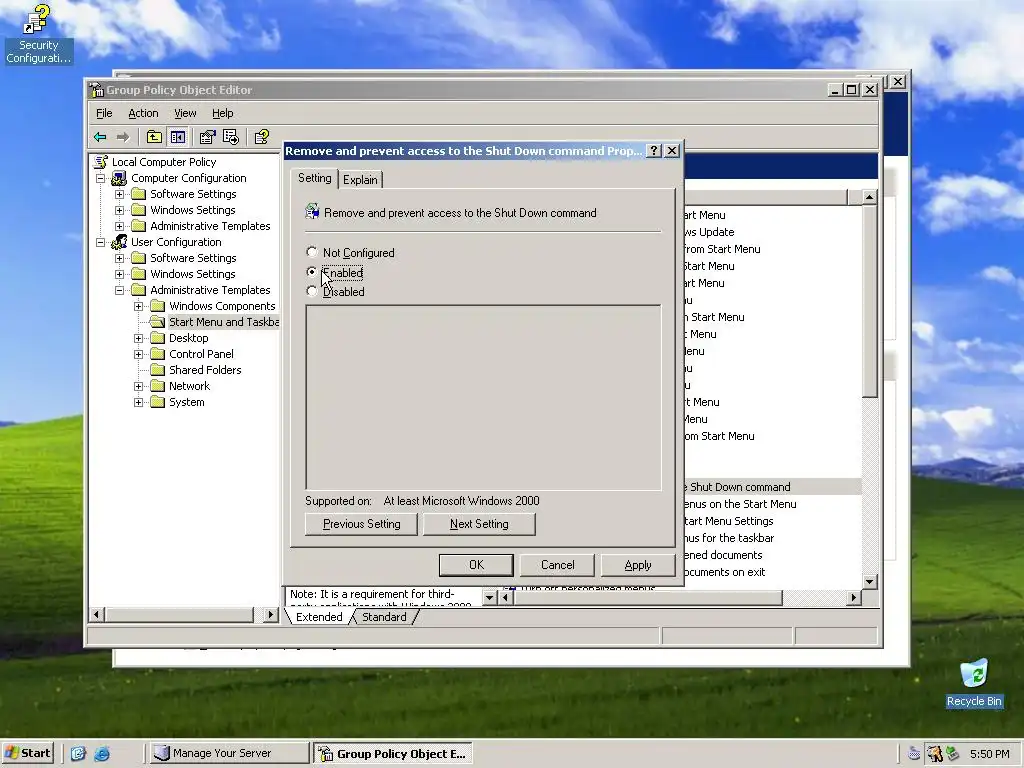The height and width of the screenshot is (768, 1024).
Task: Click the User Configuration node icon
Action: tap(119, 242)
